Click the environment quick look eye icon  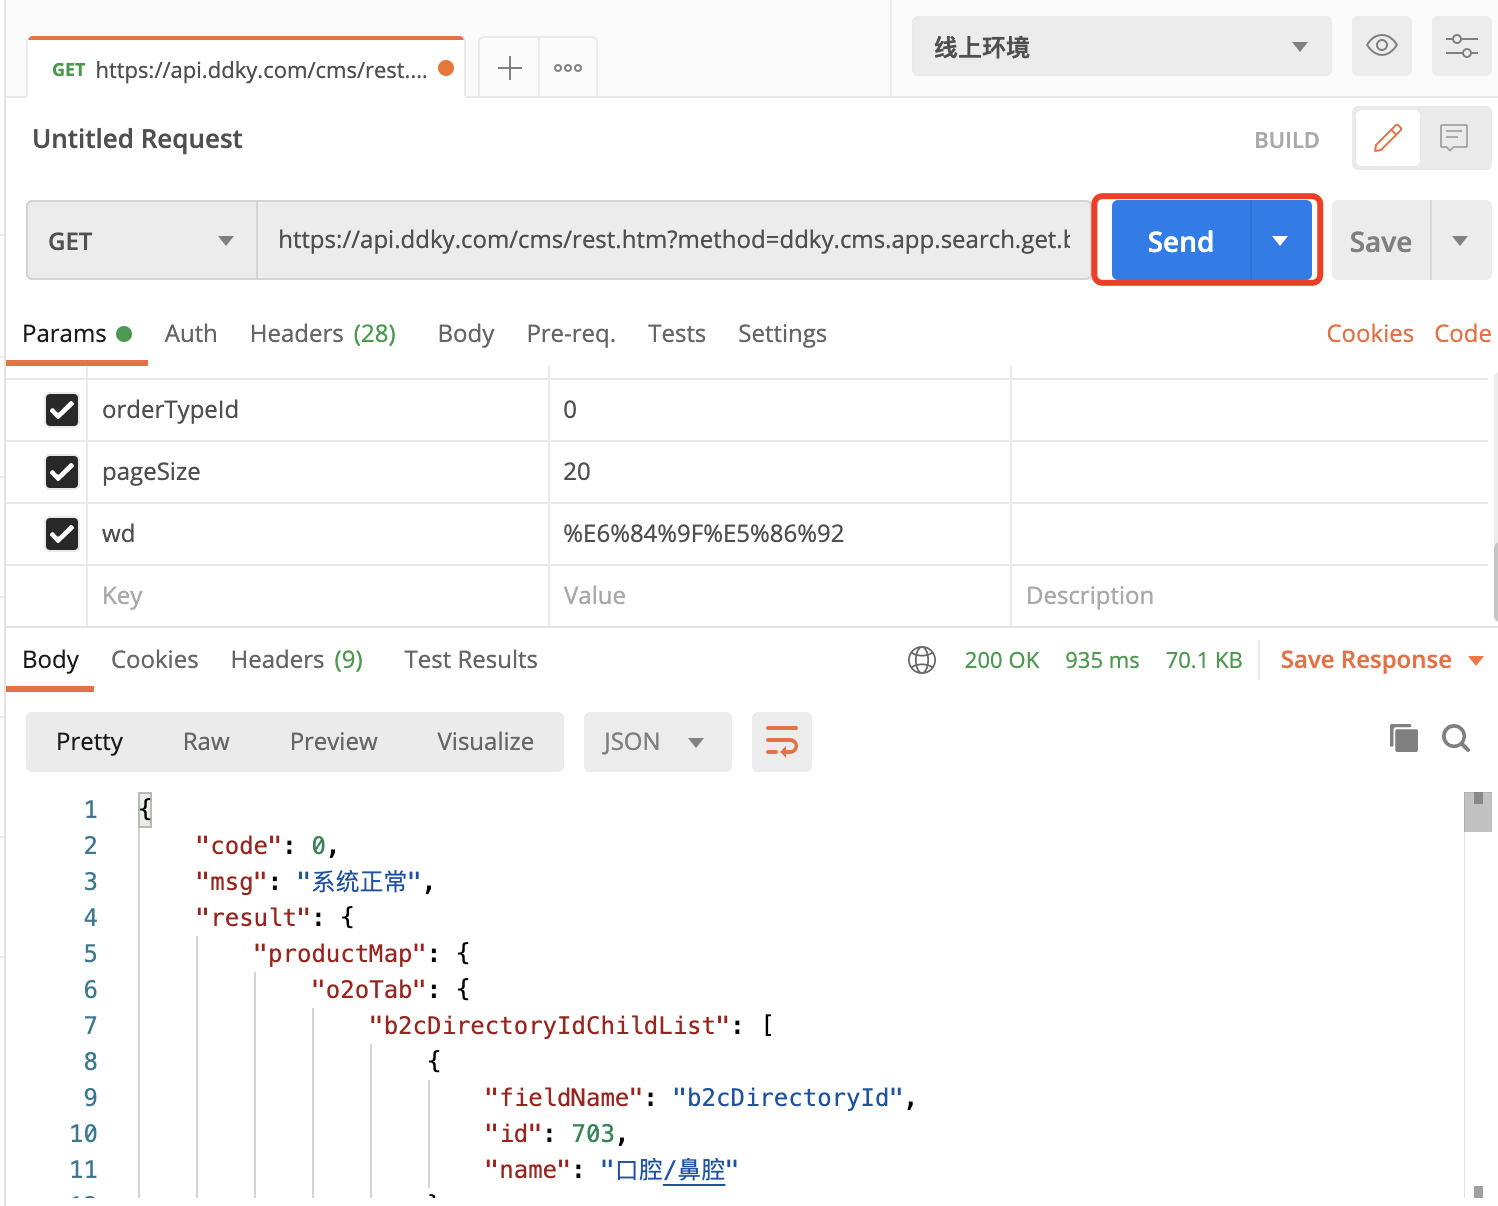pos(1382,46)
